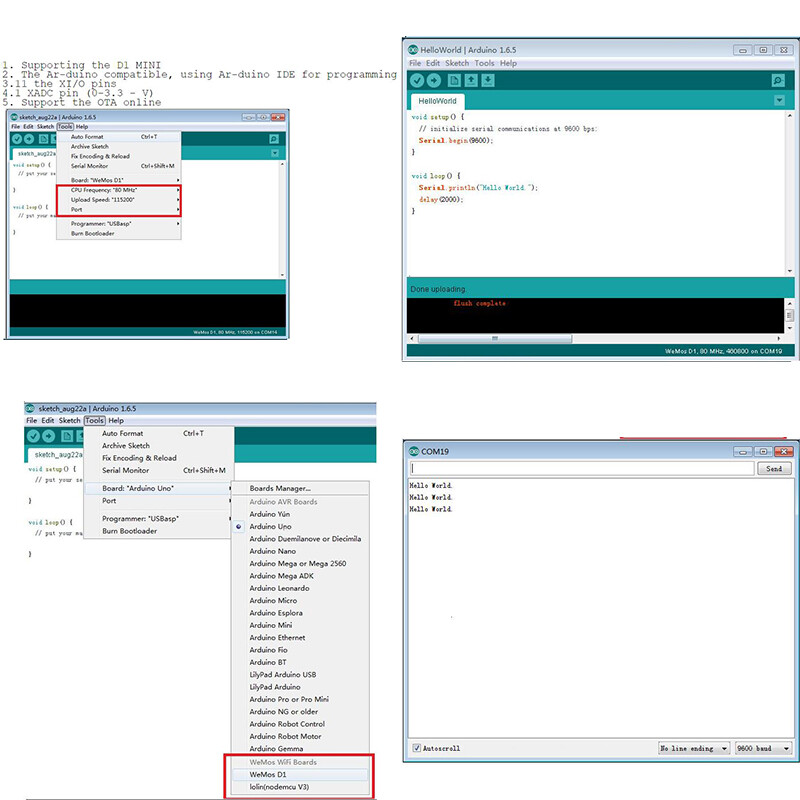Viewport: 800px width, 800px height.
Task: Click File menu in top-left sketch window
Action: pyautogui.click(x=16, y=127)
